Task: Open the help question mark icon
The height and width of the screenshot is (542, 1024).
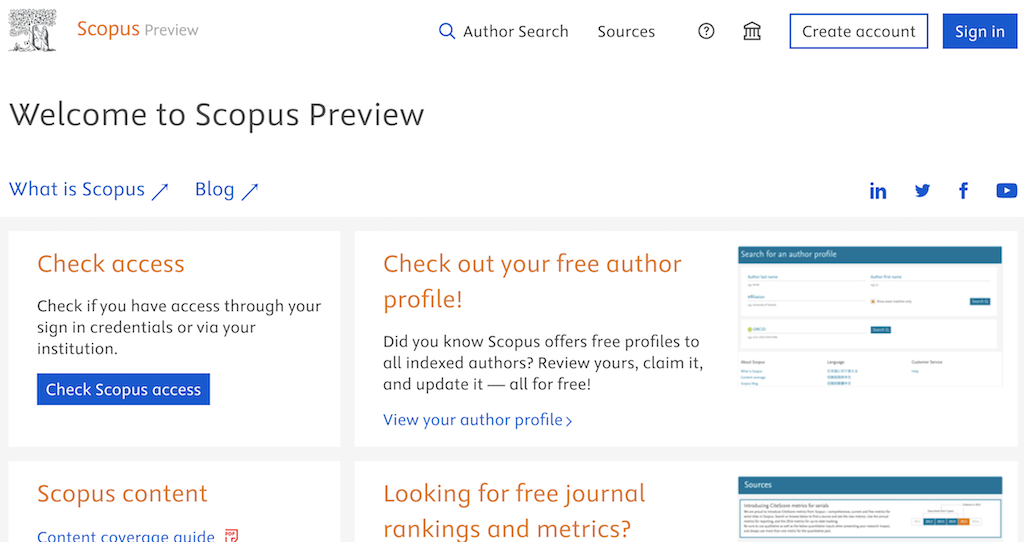Action: [x=706, y=31]
